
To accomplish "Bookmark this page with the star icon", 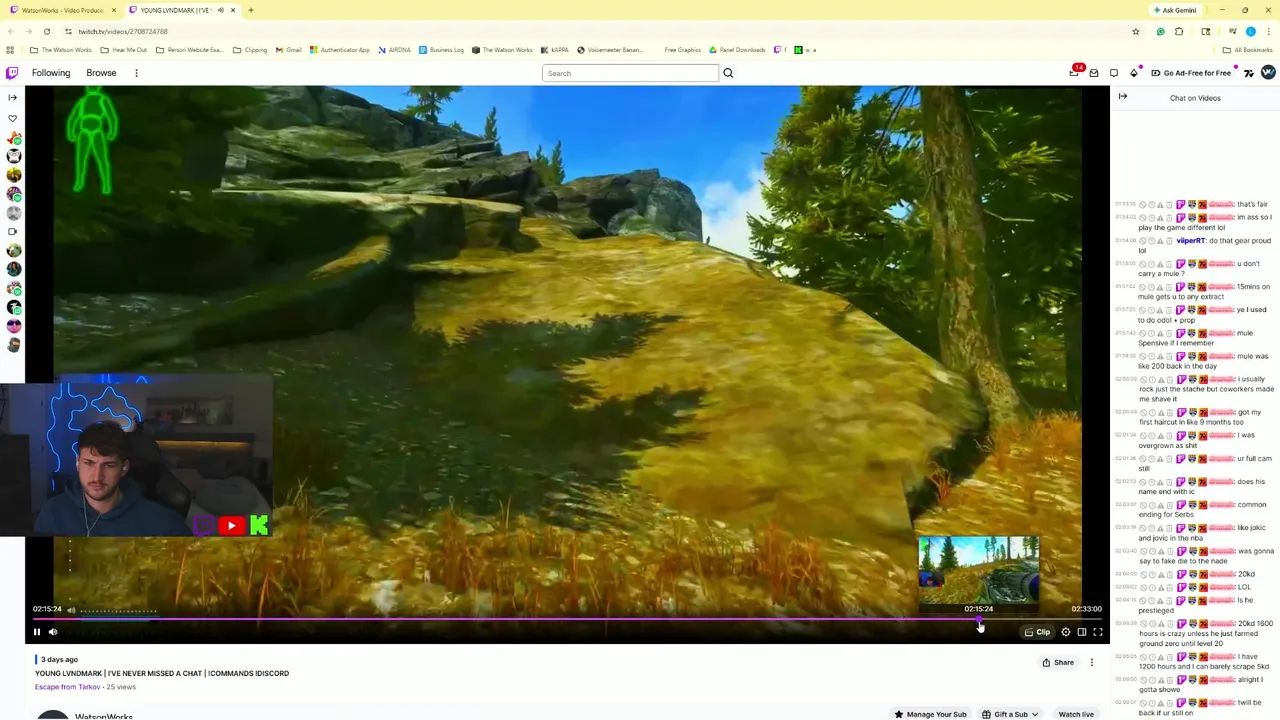I will pyautogui.click(x=1136, y=31).
